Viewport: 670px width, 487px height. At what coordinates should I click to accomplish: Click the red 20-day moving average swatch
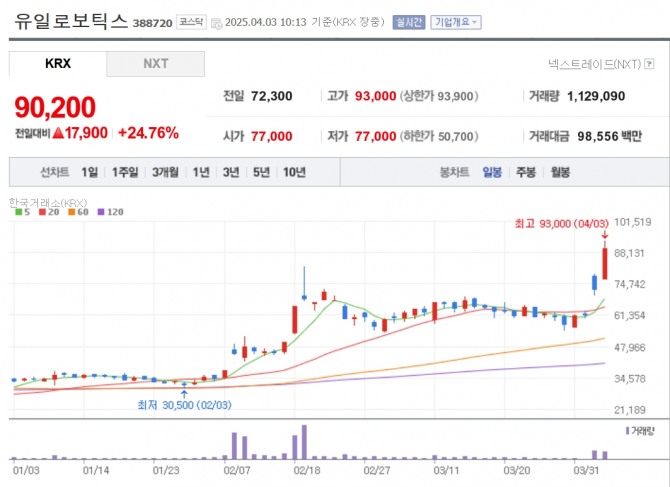(42, 212)
